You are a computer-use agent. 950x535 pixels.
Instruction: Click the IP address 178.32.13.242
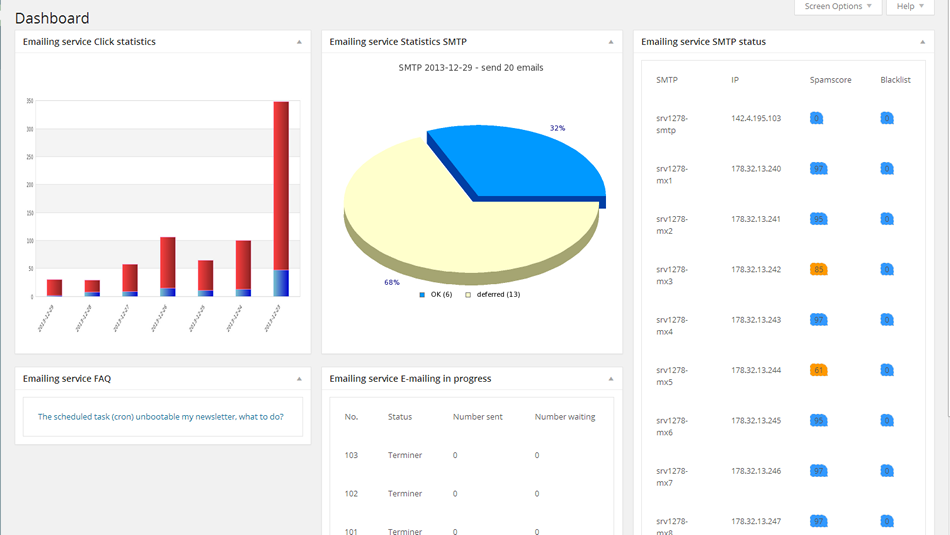coord(756,269)
